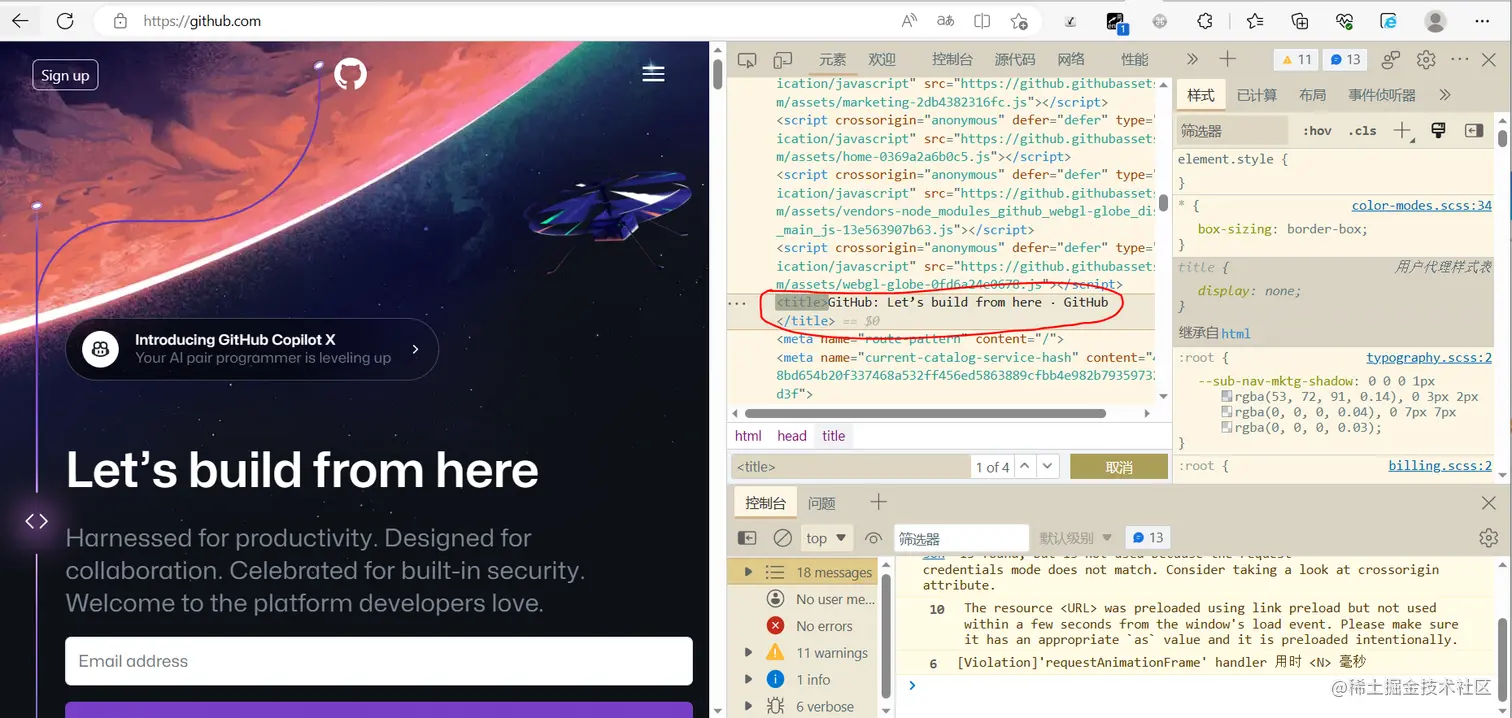1512x718 pixels.
Task: Click the <title> search box in Elements
Action: [x=850, y=467]
